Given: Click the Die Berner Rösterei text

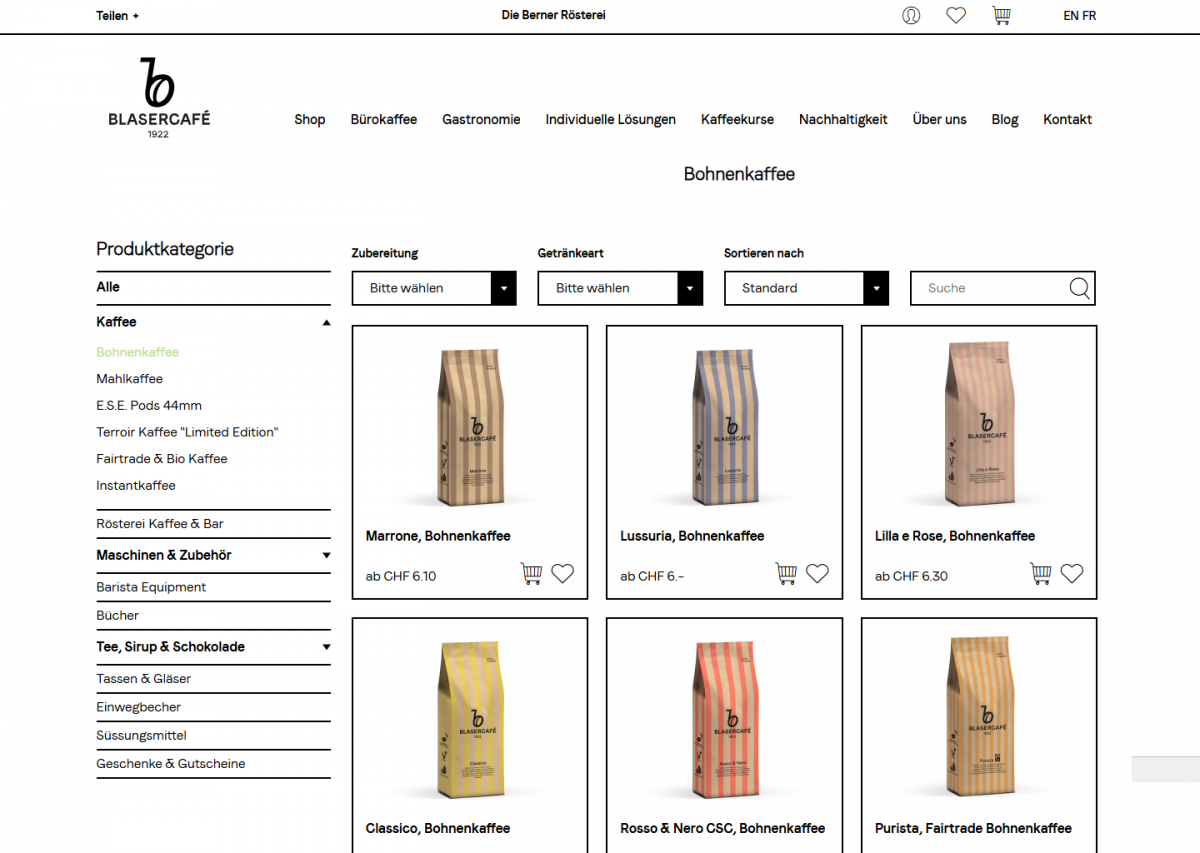Looking at the screenshot, I should tap(554, 15).
